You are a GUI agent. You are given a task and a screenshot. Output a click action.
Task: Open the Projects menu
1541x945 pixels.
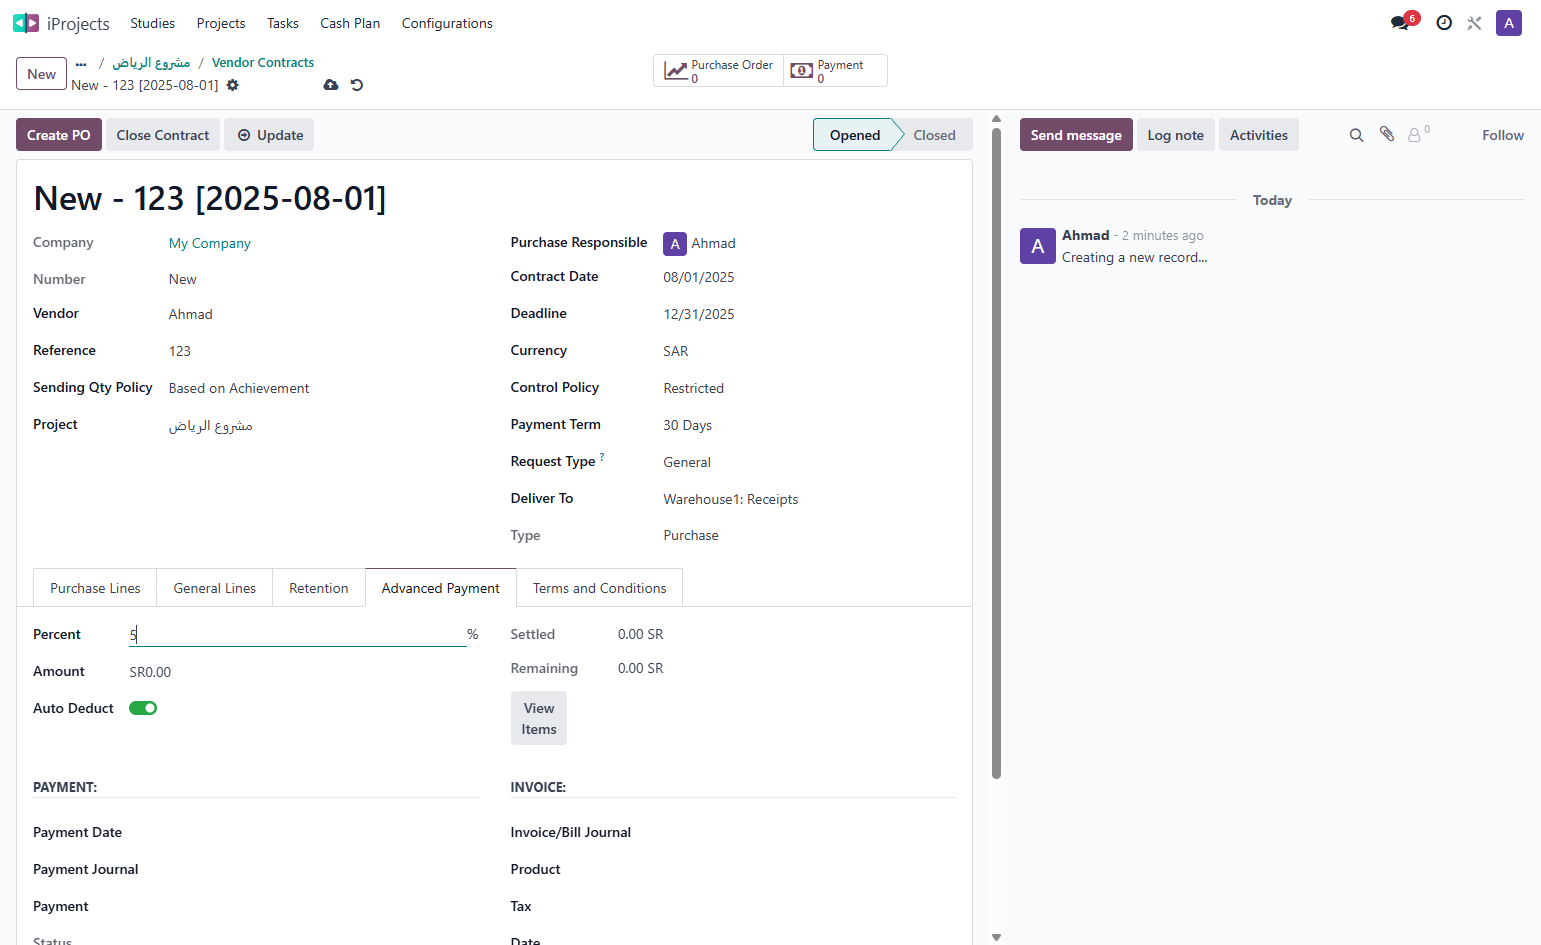(x=221, y=23)
